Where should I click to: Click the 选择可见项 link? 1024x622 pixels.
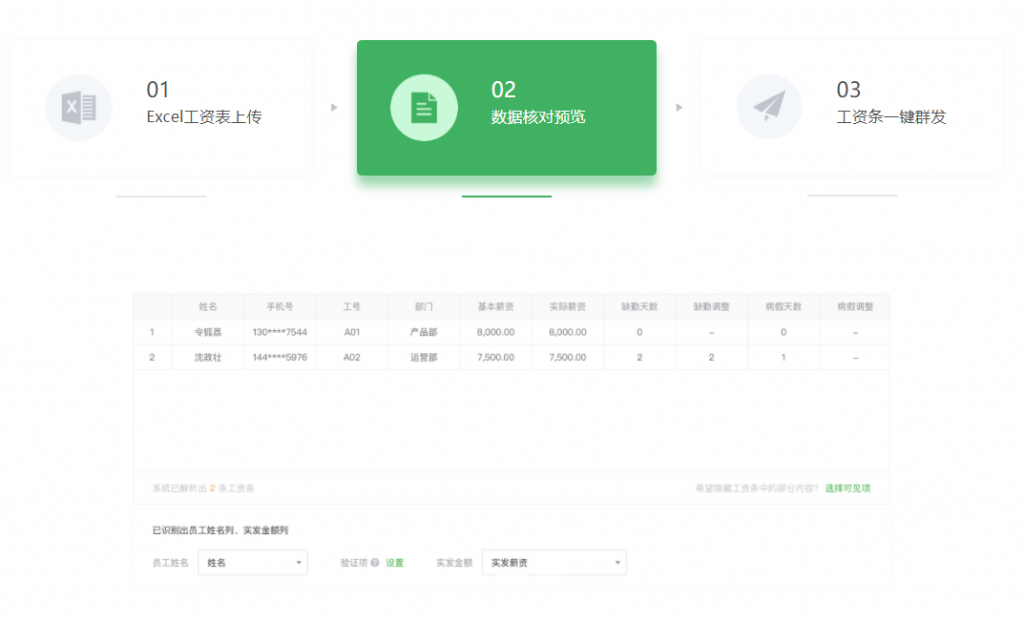click(847, 488)
